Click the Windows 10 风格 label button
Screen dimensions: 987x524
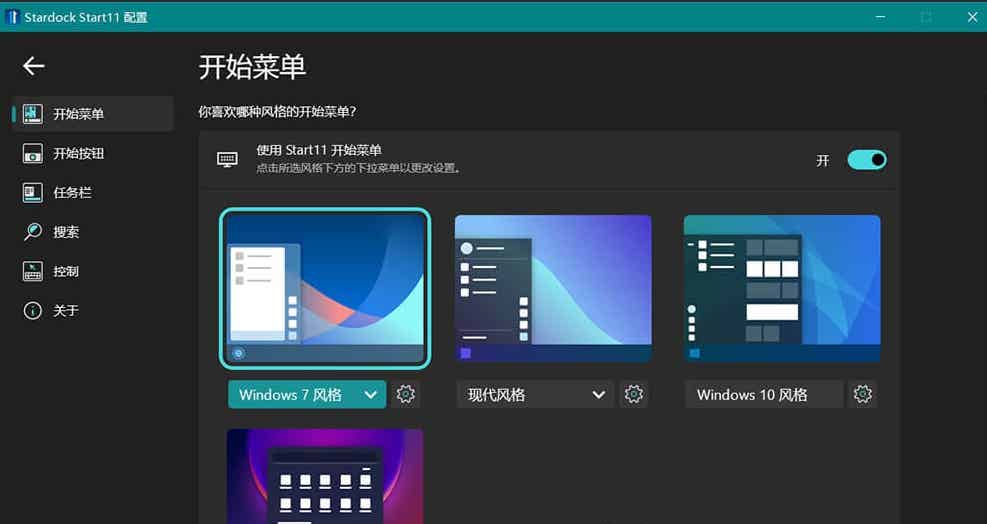[x=764, y=394]
